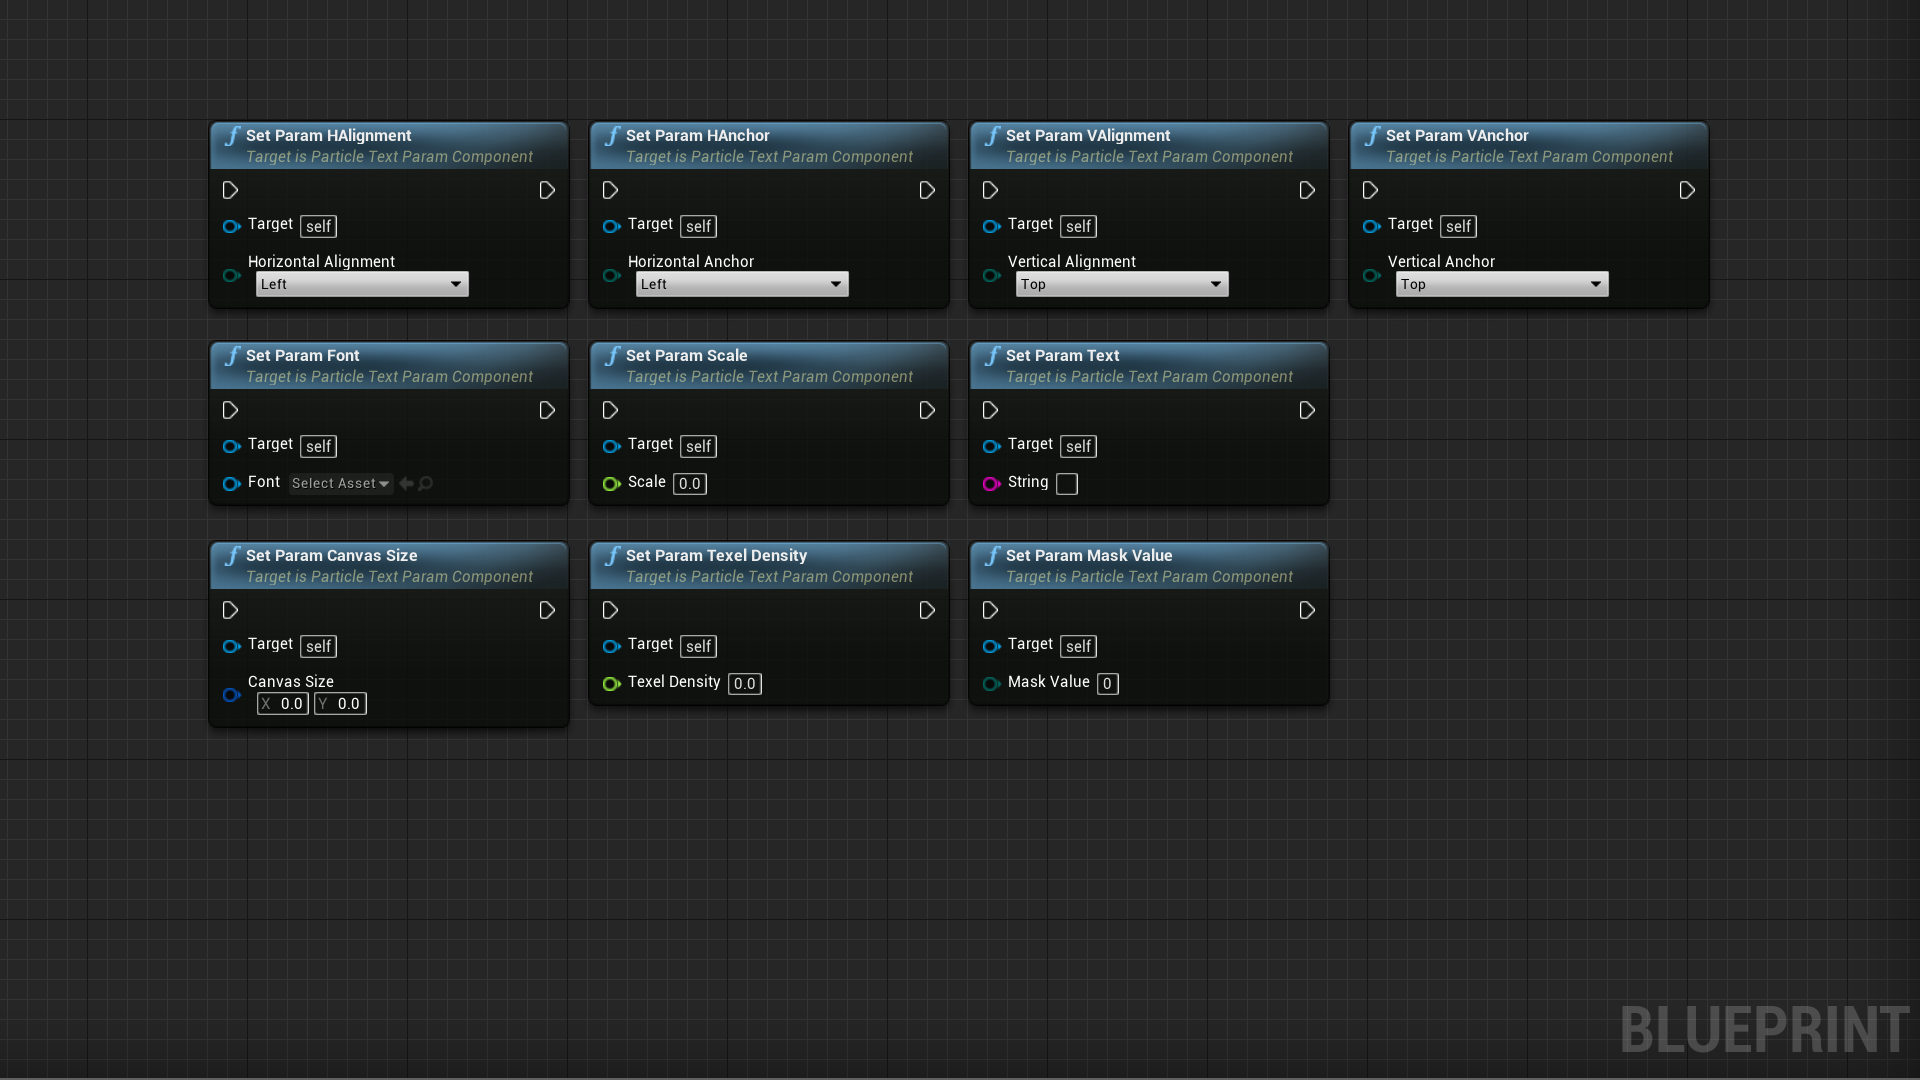Click green Texel Density float pin

point(611,684)
